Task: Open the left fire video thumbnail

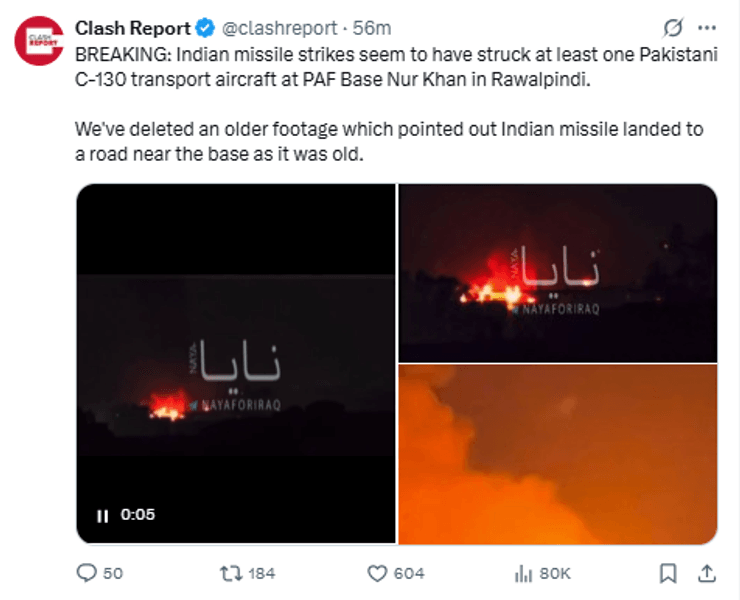Action: [236, 364]
